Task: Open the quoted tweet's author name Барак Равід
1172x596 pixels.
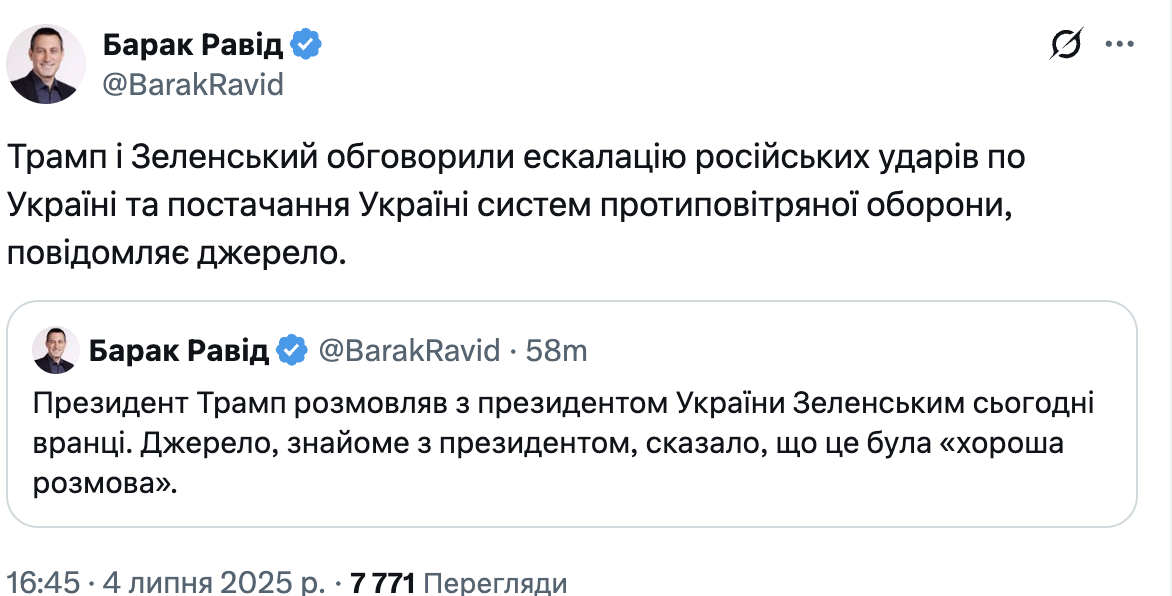Action: coord(178,350)
